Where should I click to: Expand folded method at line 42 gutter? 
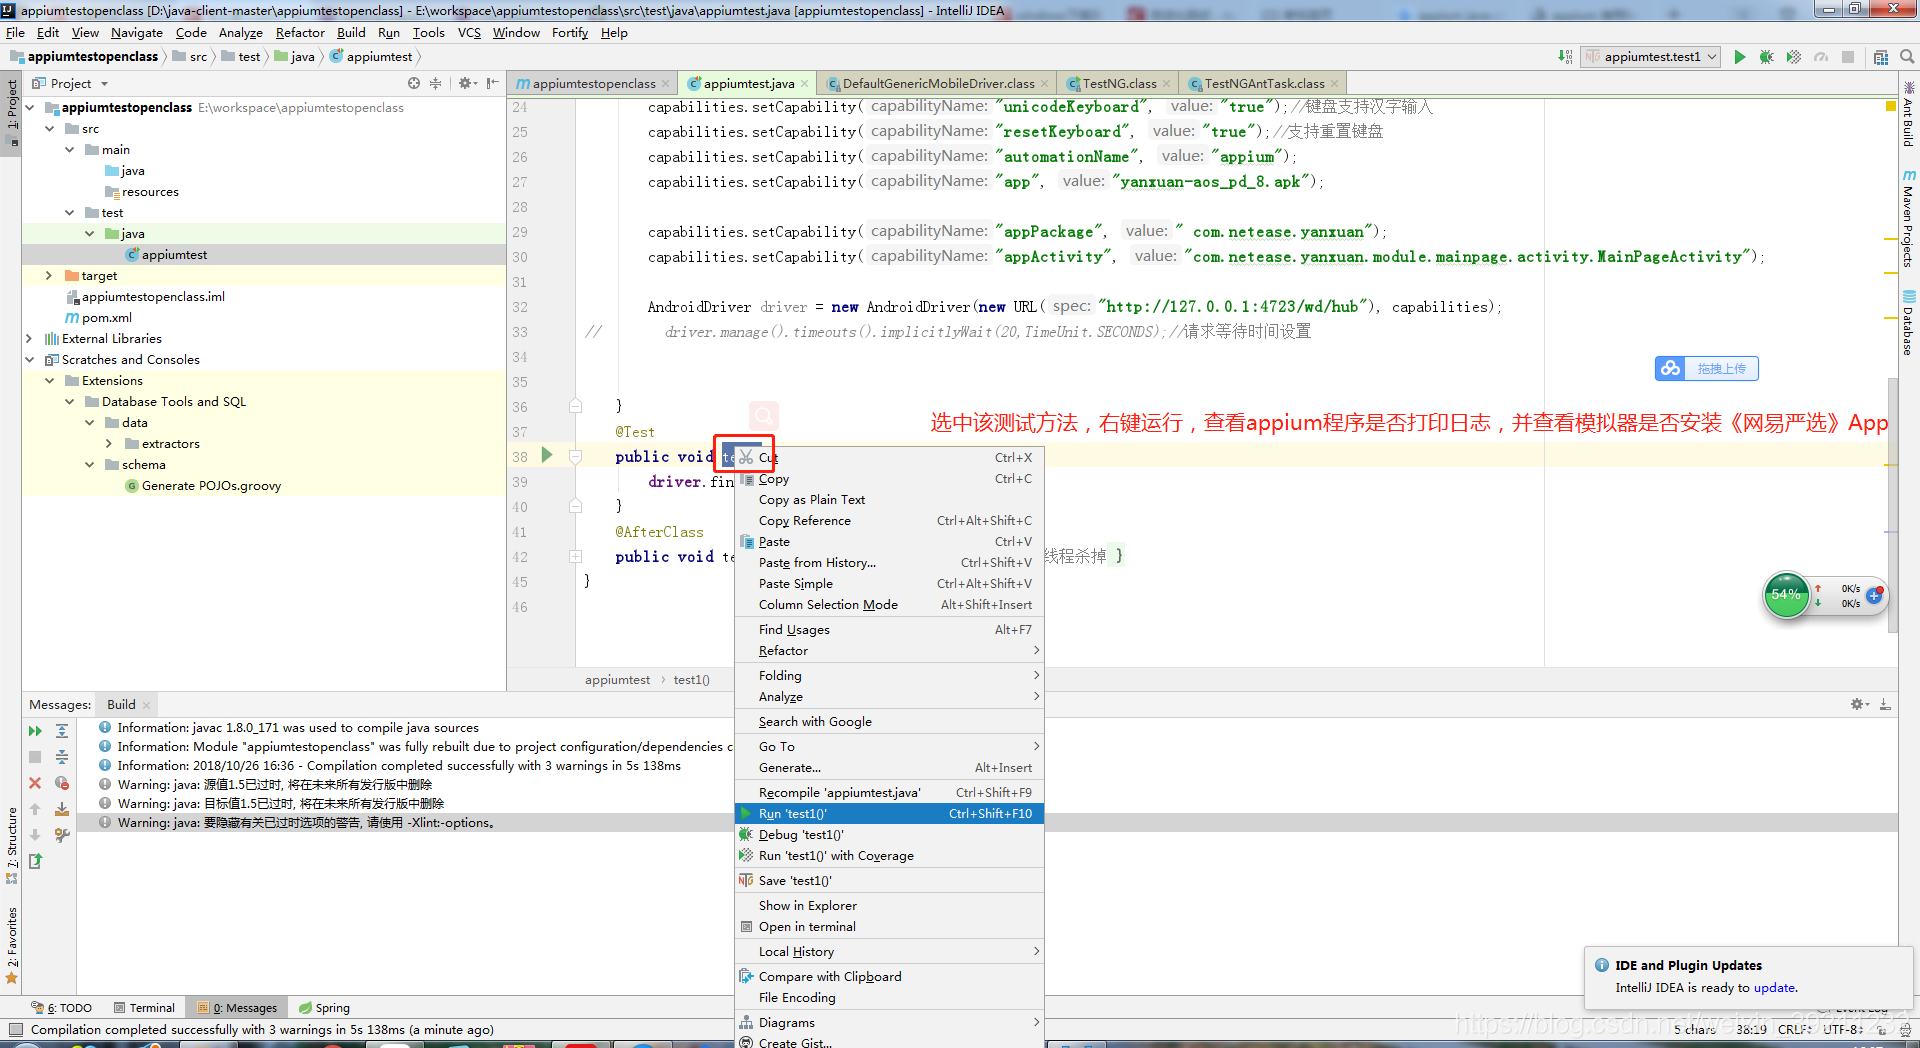pyautogui.click(x=576, y=557)
